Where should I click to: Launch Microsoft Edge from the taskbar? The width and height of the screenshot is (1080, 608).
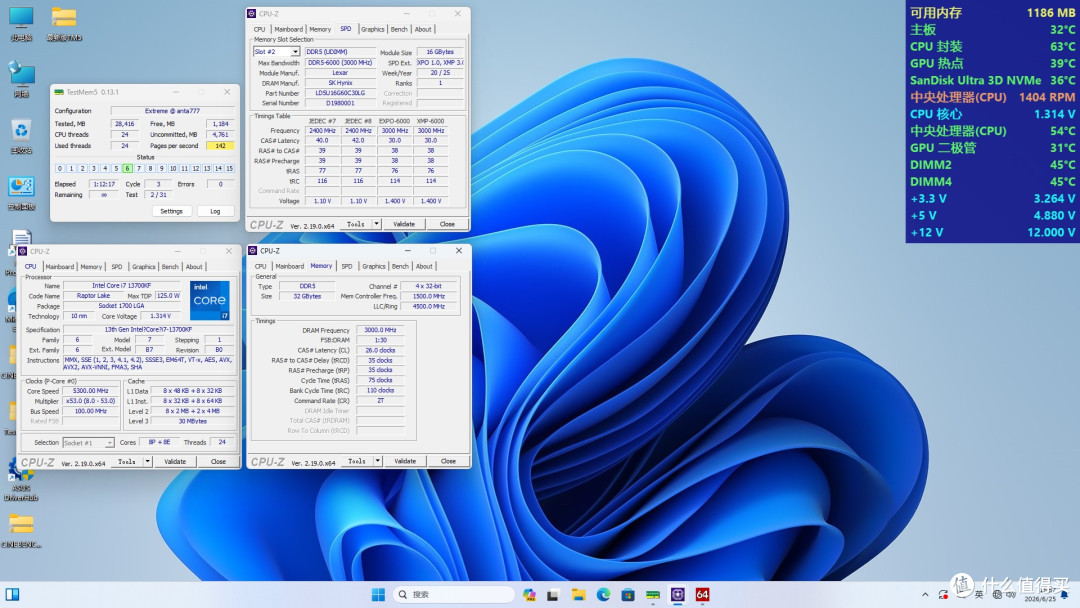pyautogui.click(x=603, y=594)
